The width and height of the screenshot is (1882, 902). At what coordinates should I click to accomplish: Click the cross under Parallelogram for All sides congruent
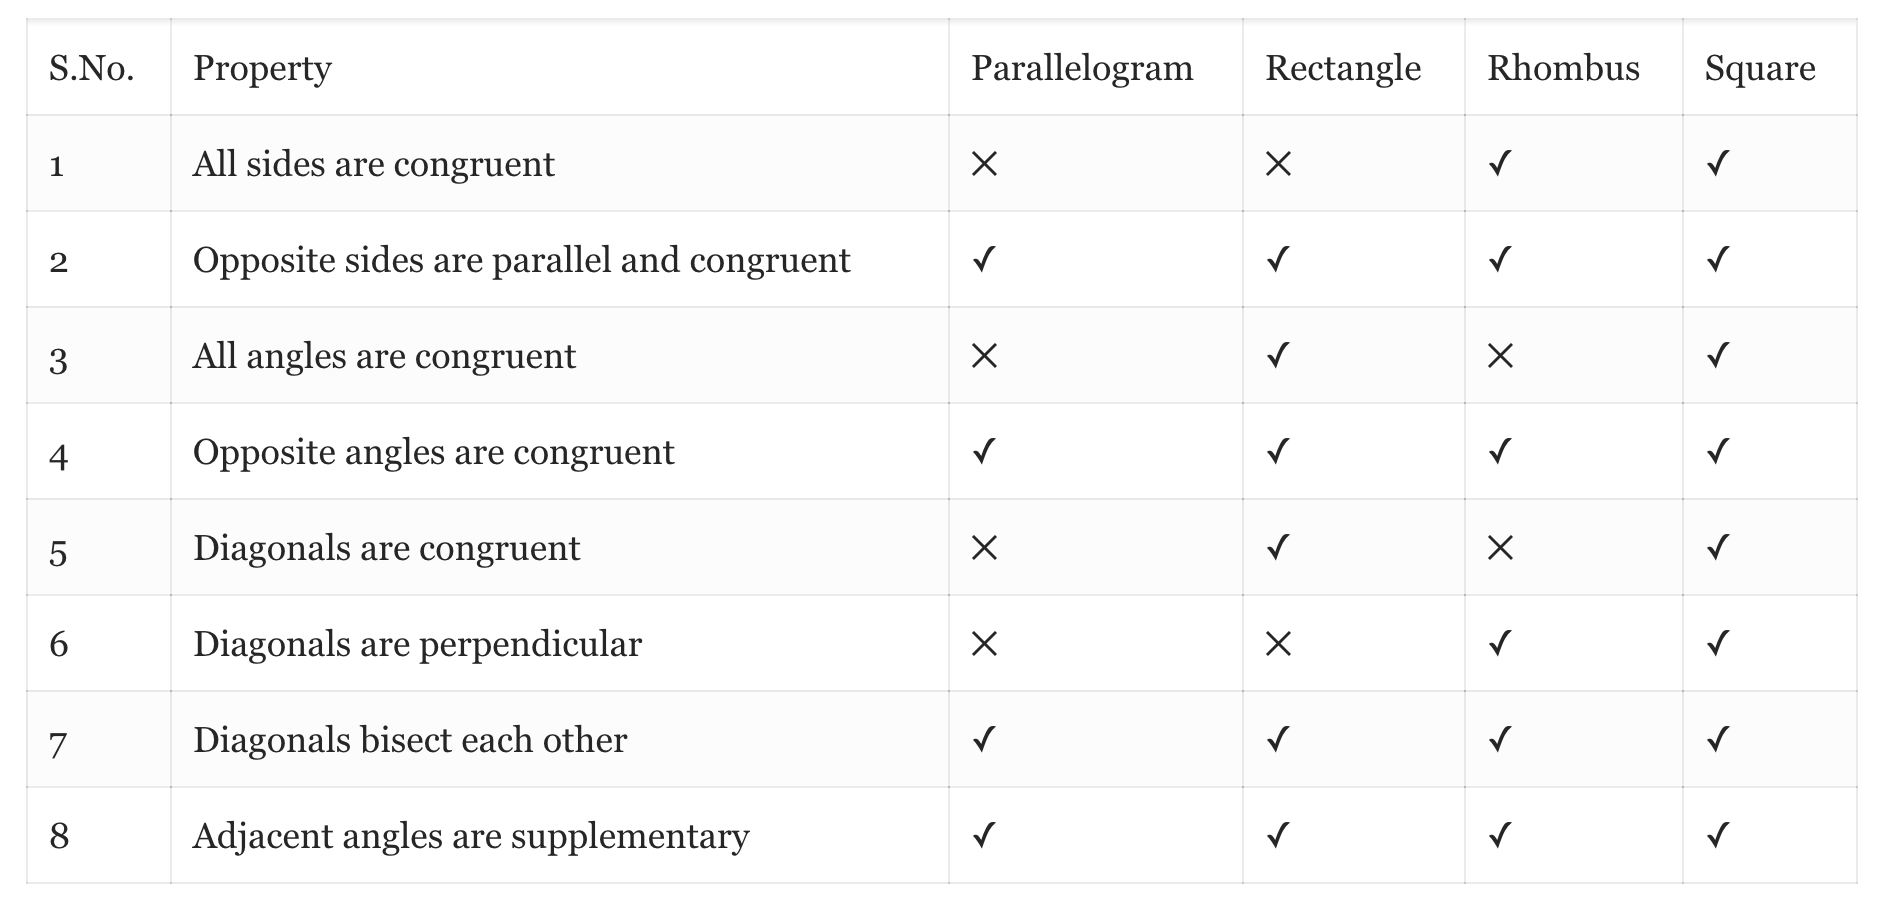tap(984, 164)
